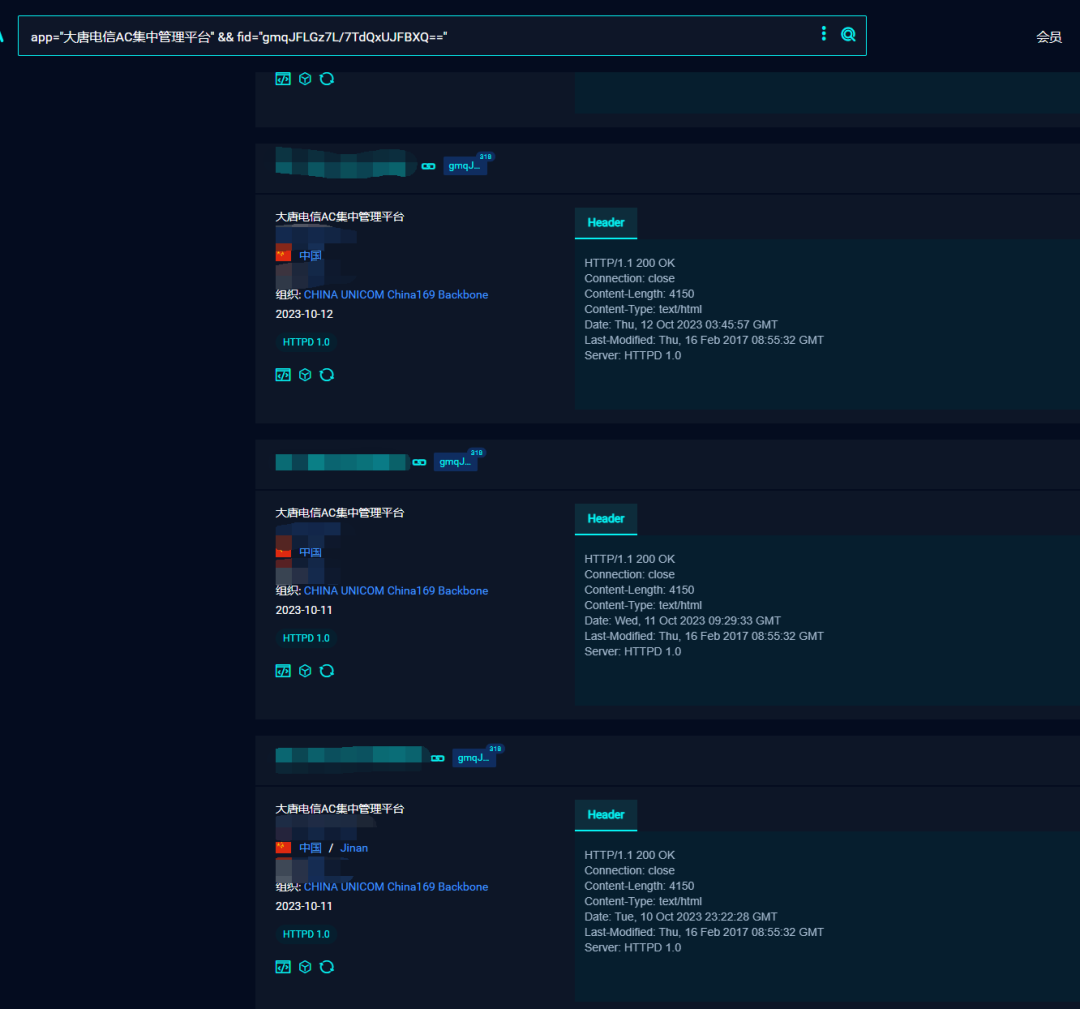Refresh the 2023-10-12 result with circular arrows icon
Image resolution: width=1080 pixels, height=1009 pixels.
(x=327, y=375)
